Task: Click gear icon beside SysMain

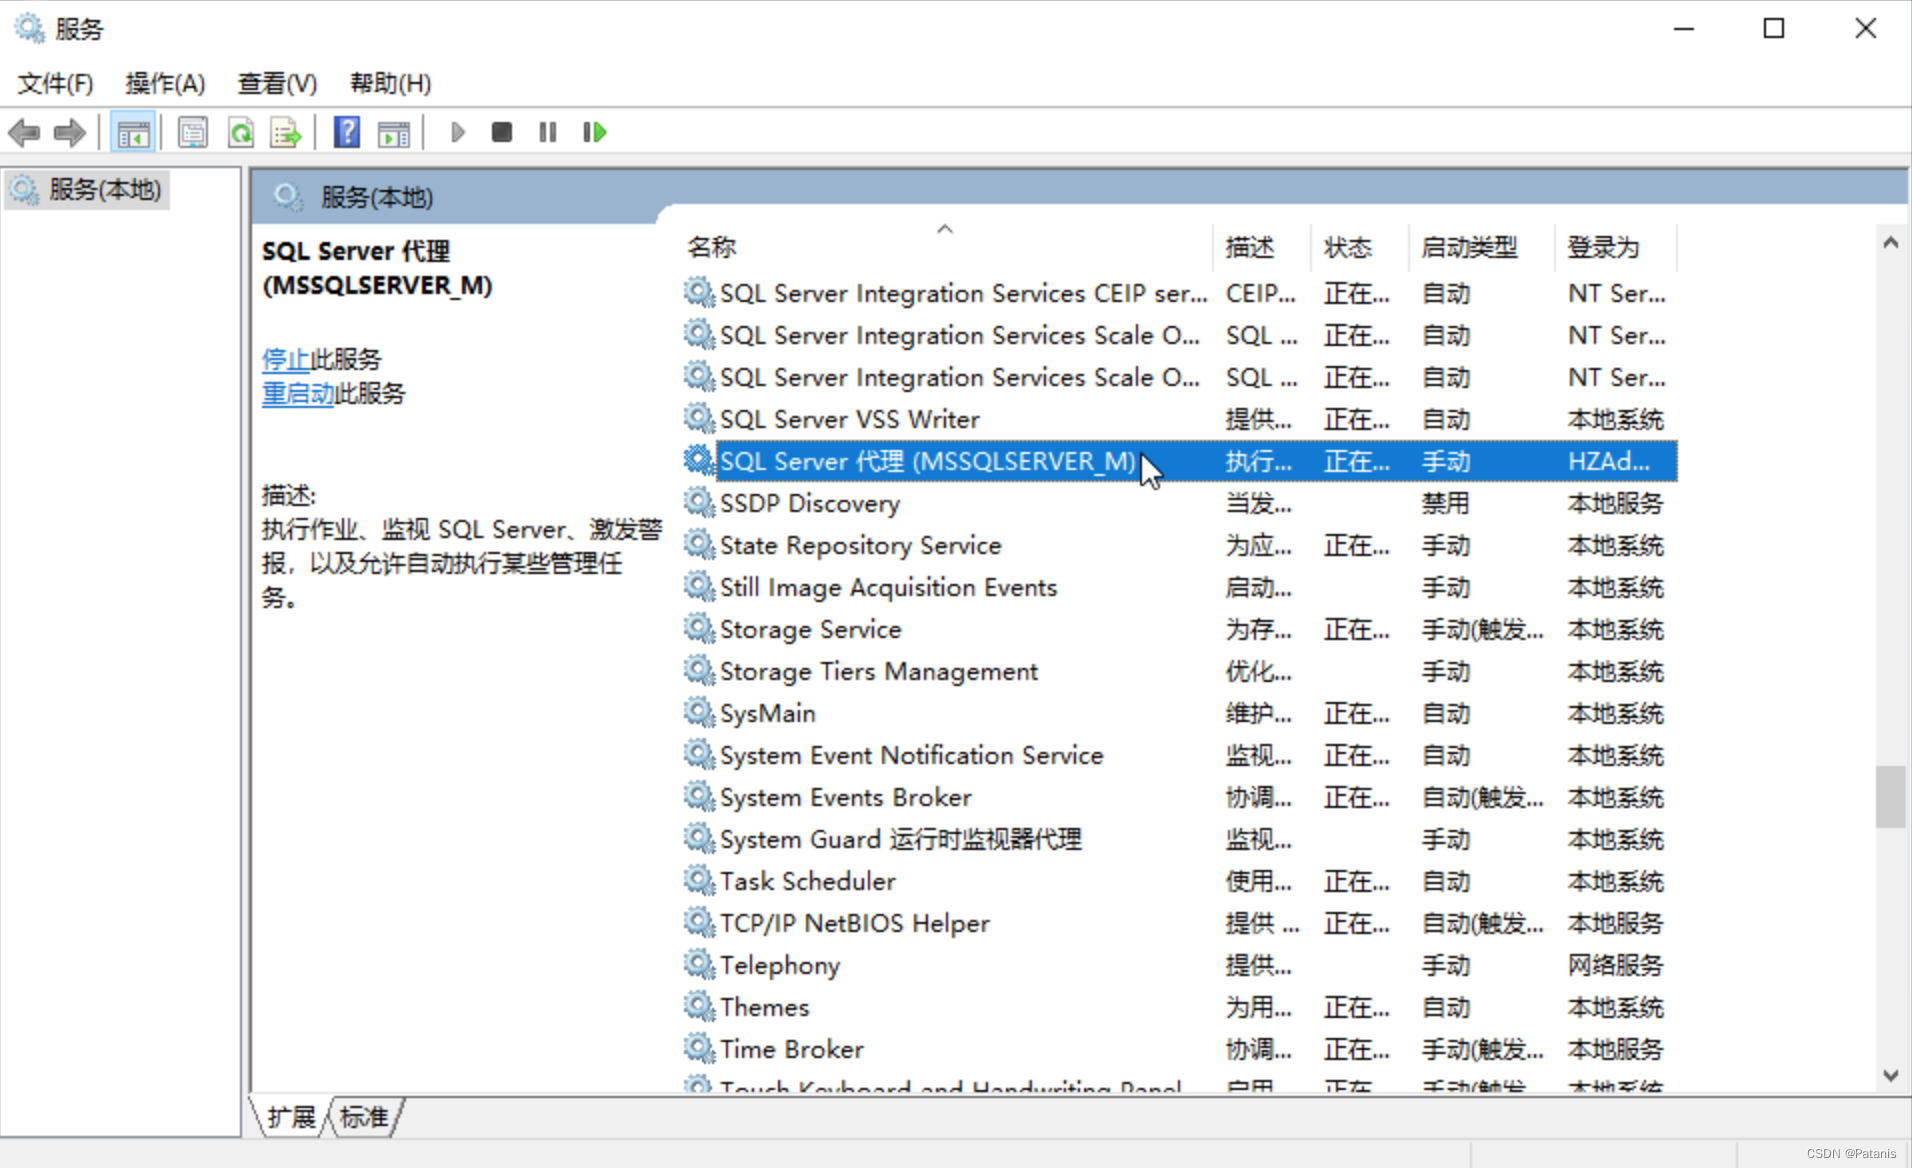Action: [x=699, y=711]
